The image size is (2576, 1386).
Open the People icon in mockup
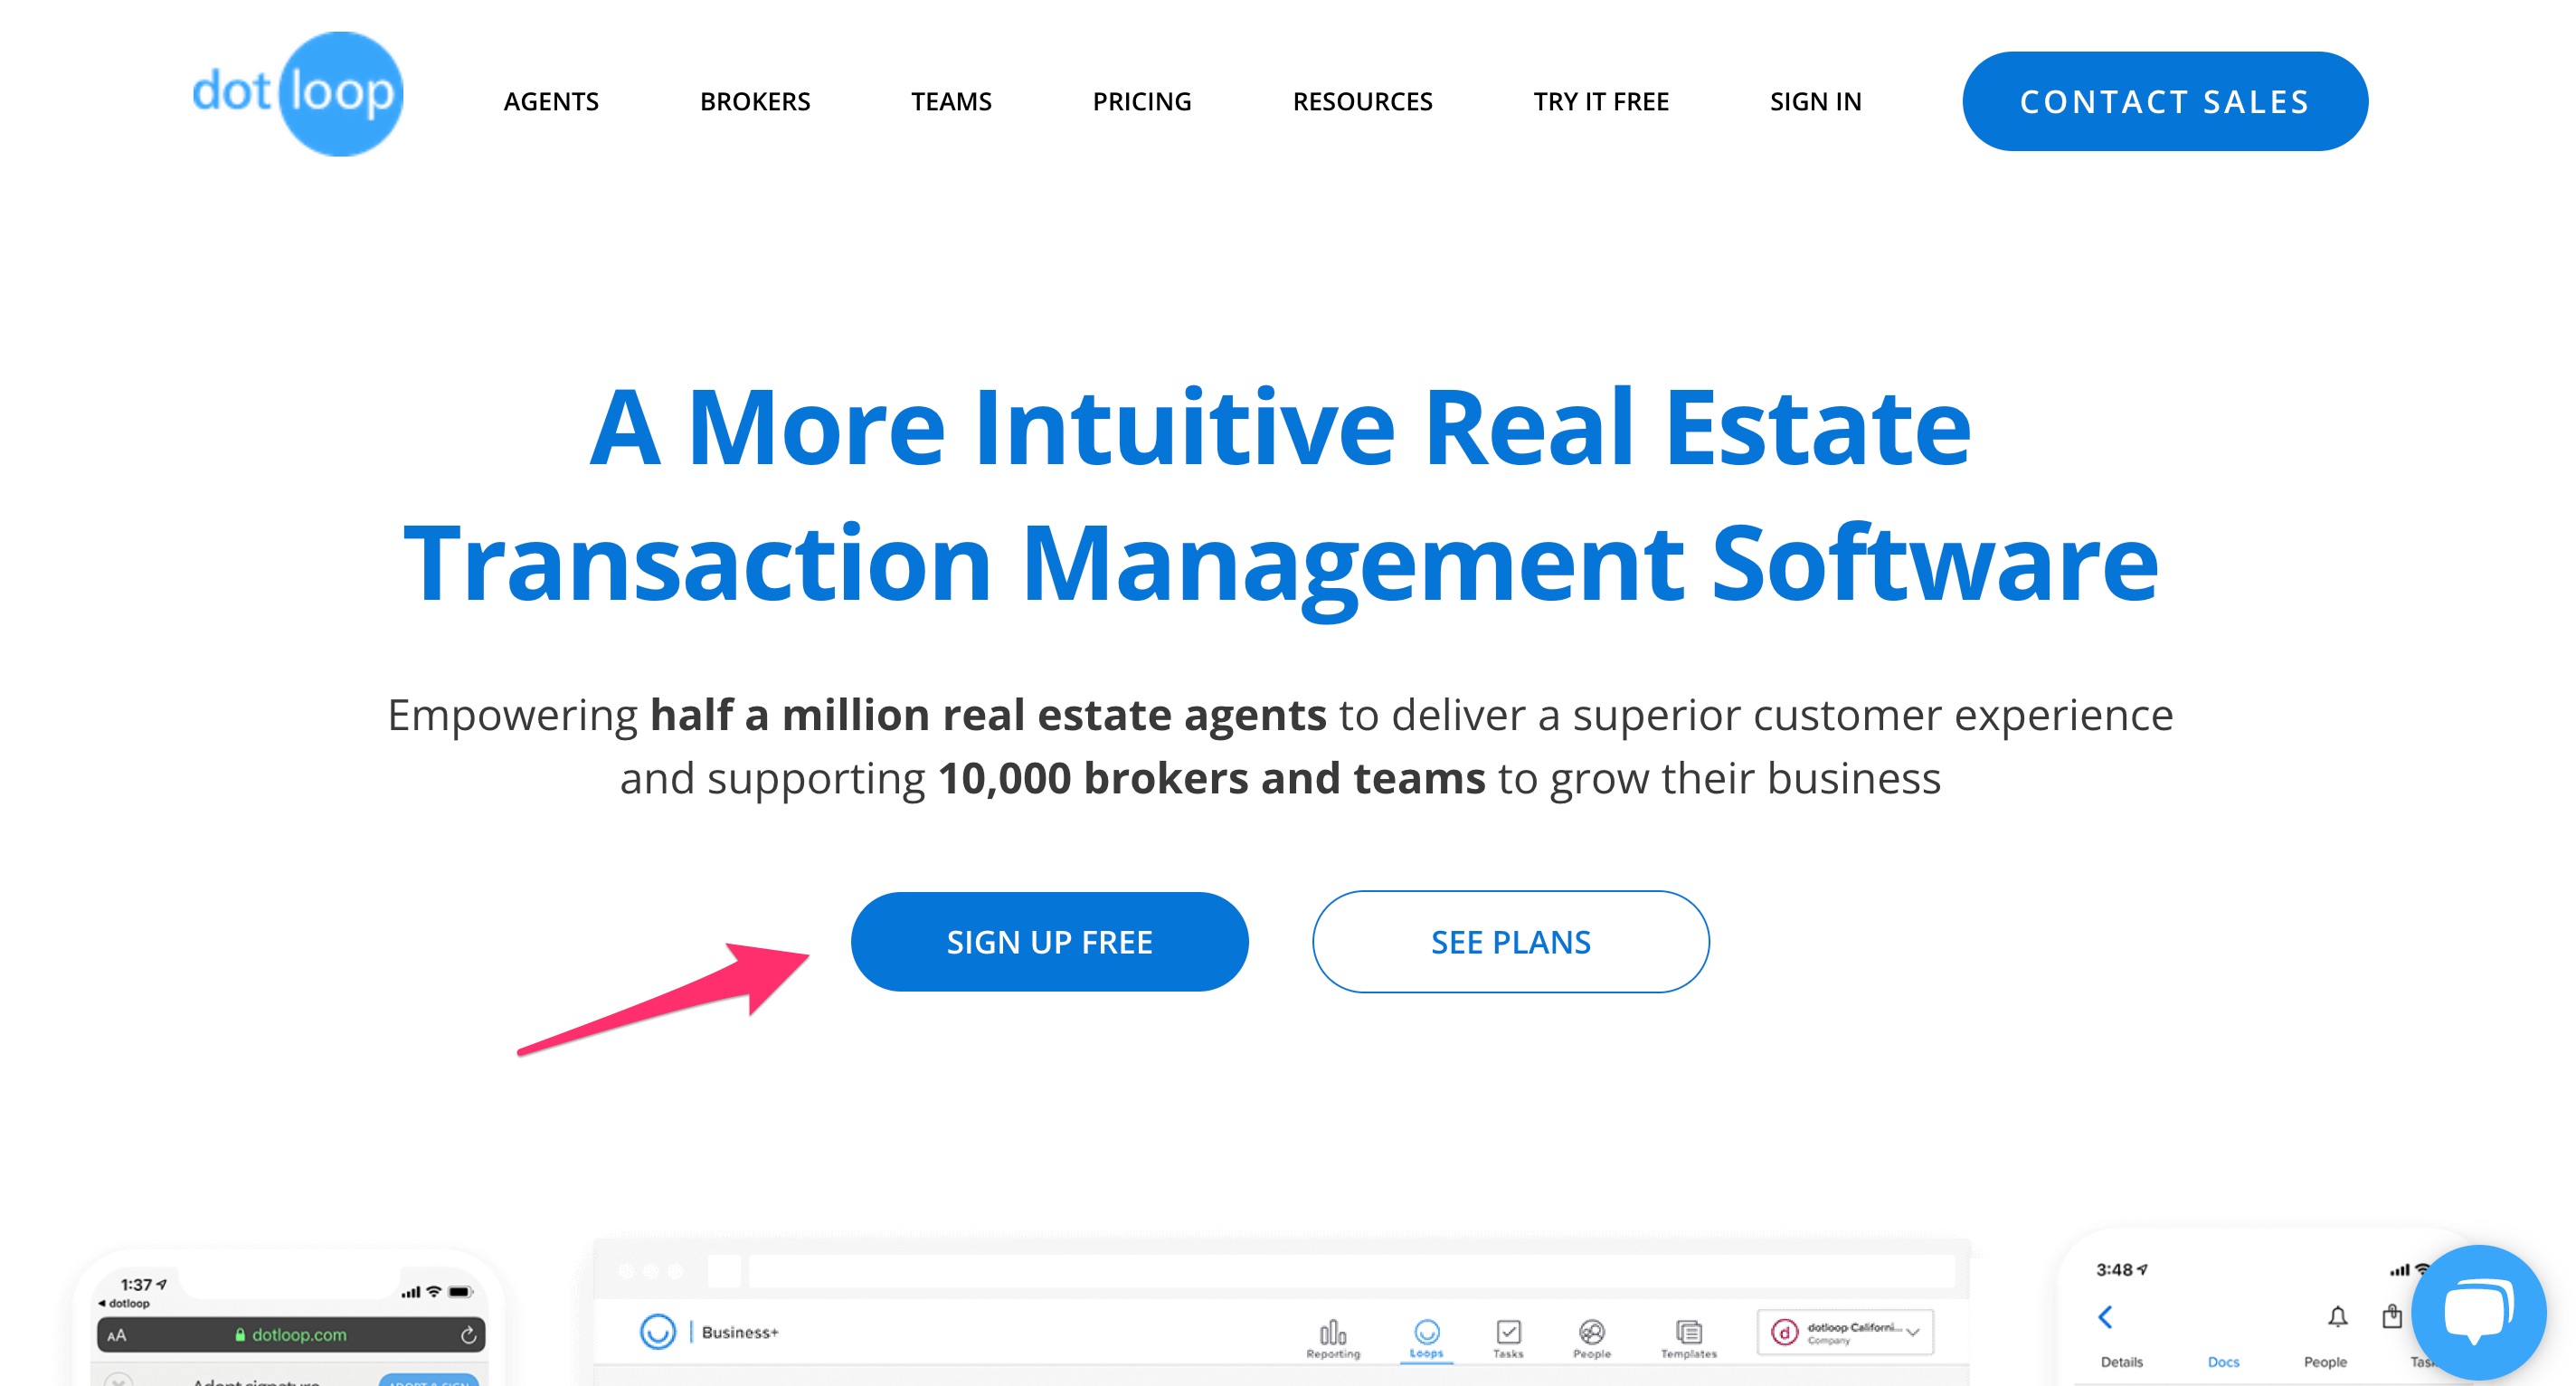coord(1592,1334)
